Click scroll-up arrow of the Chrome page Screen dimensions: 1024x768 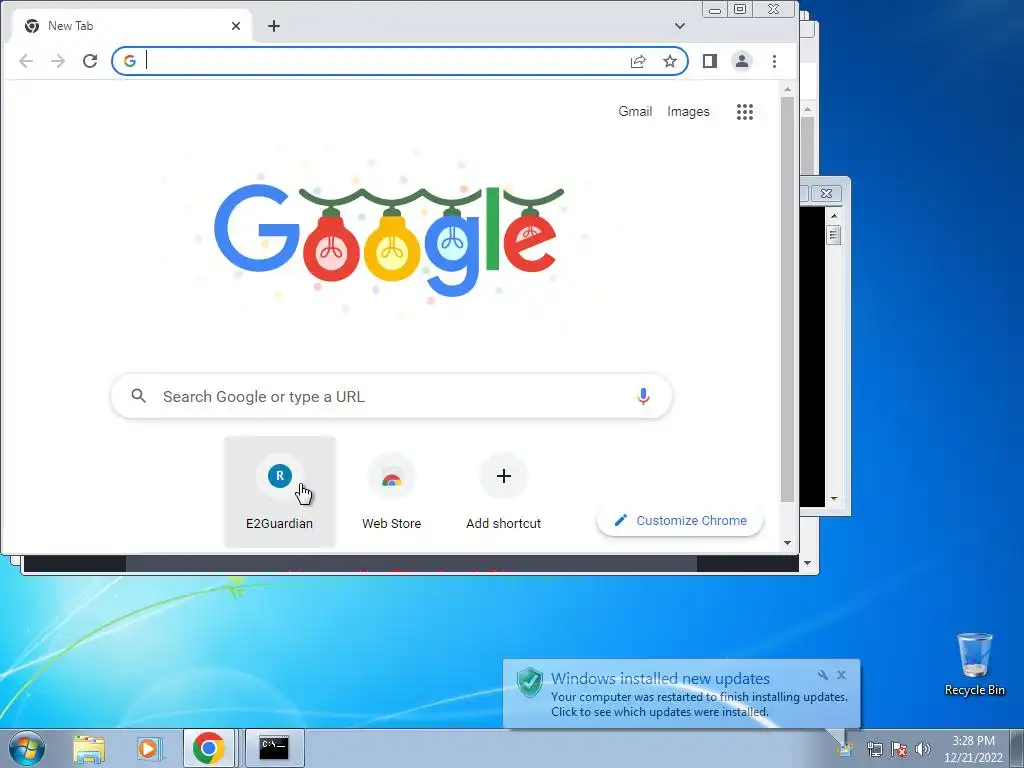tap(788, 89)
